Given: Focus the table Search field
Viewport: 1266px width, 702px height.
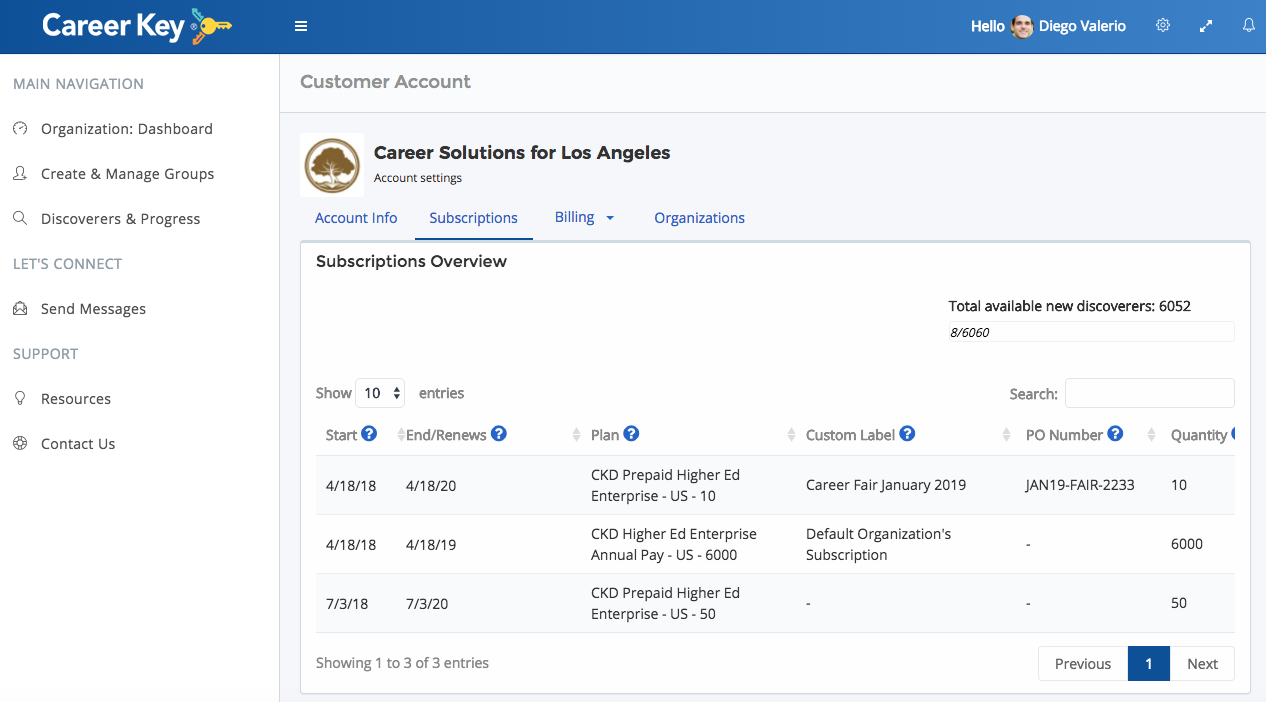Looking at the screenshot, I should 1149,393.
